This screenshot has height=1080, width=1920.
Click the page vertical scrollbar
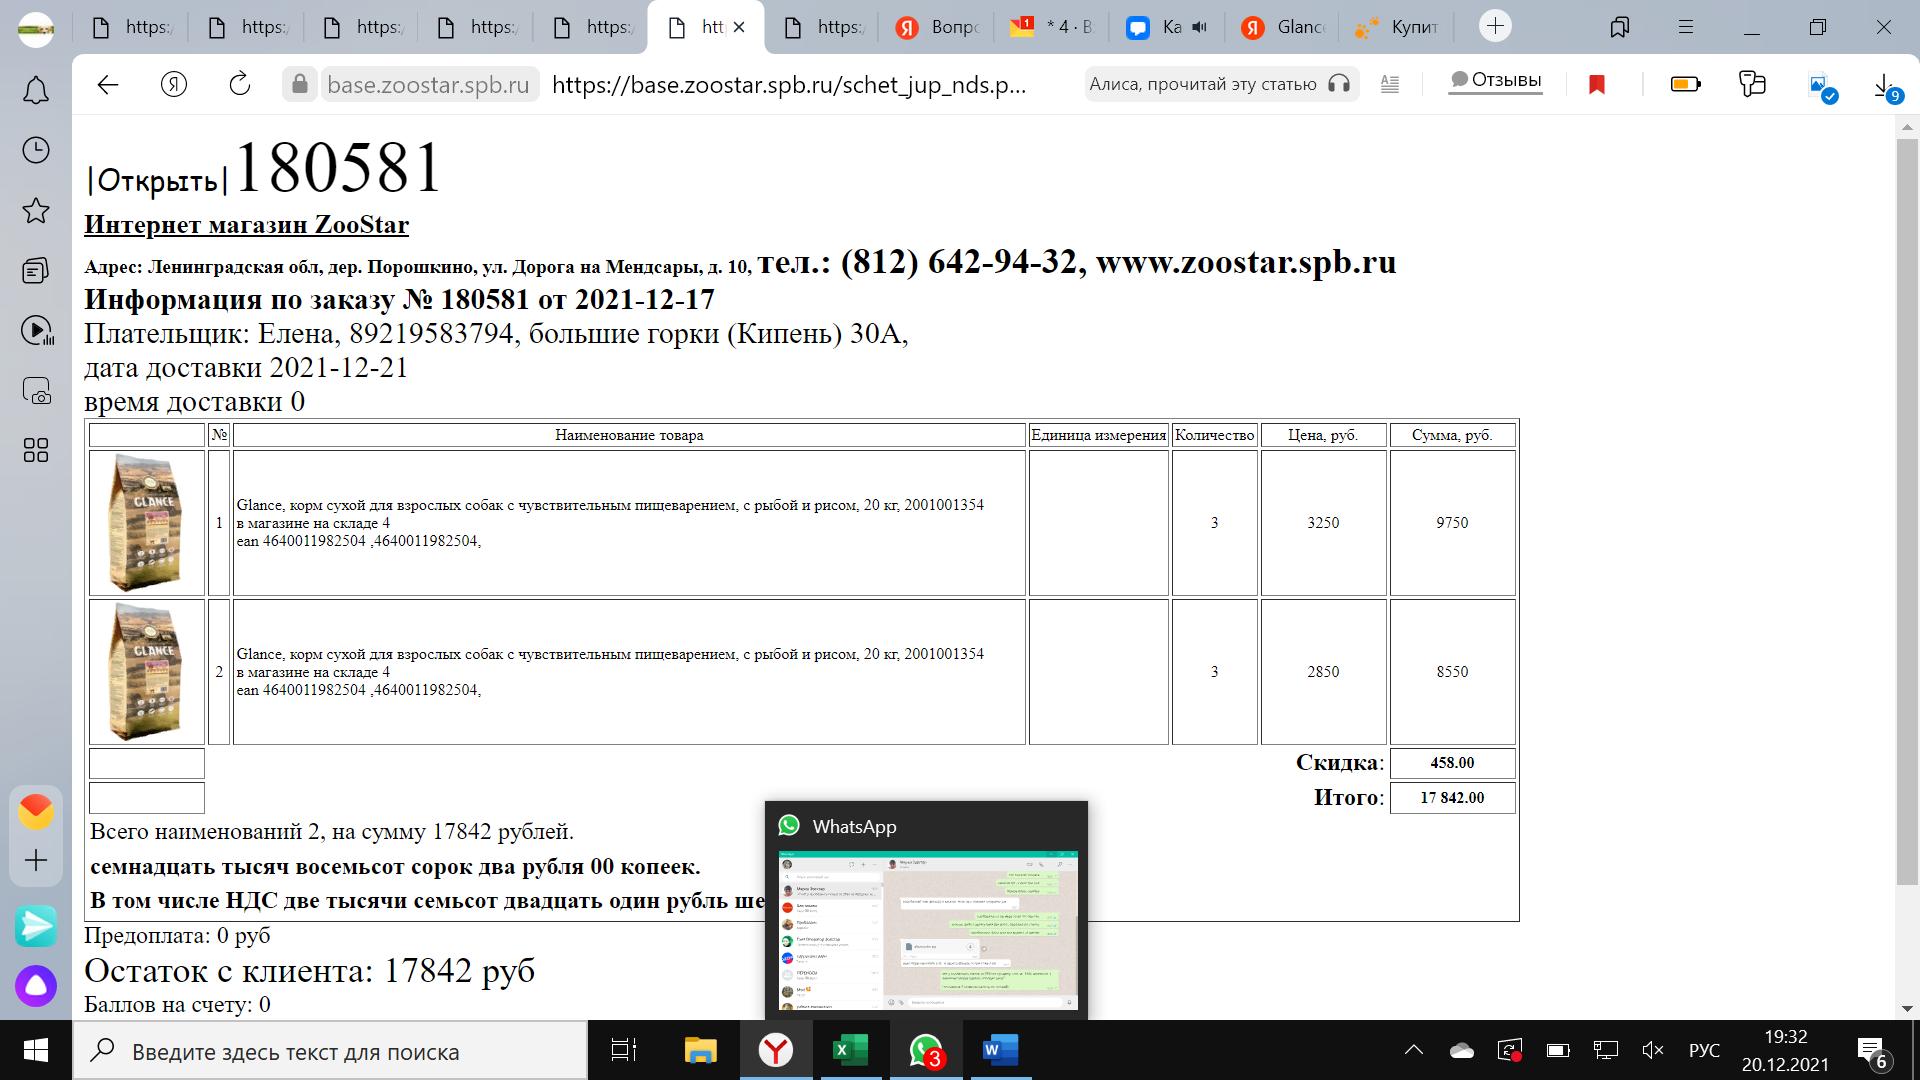pos(1907,511)
